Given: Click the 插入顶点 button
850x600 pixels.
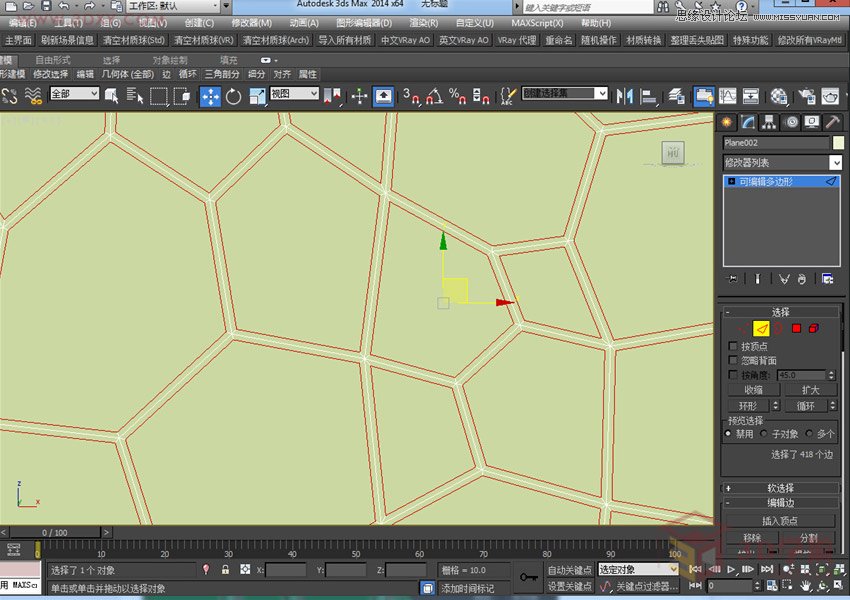Looking at the screenshot, I should 781,521.
